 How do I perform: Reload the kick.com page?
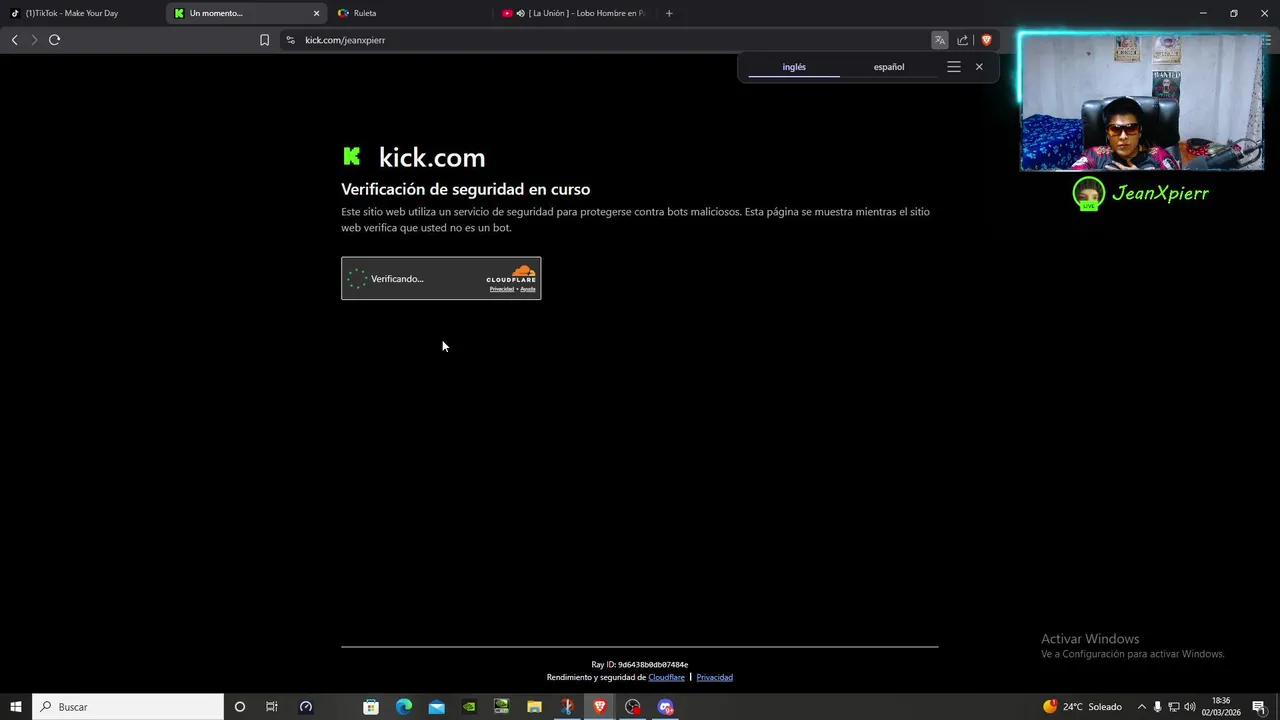54,40
